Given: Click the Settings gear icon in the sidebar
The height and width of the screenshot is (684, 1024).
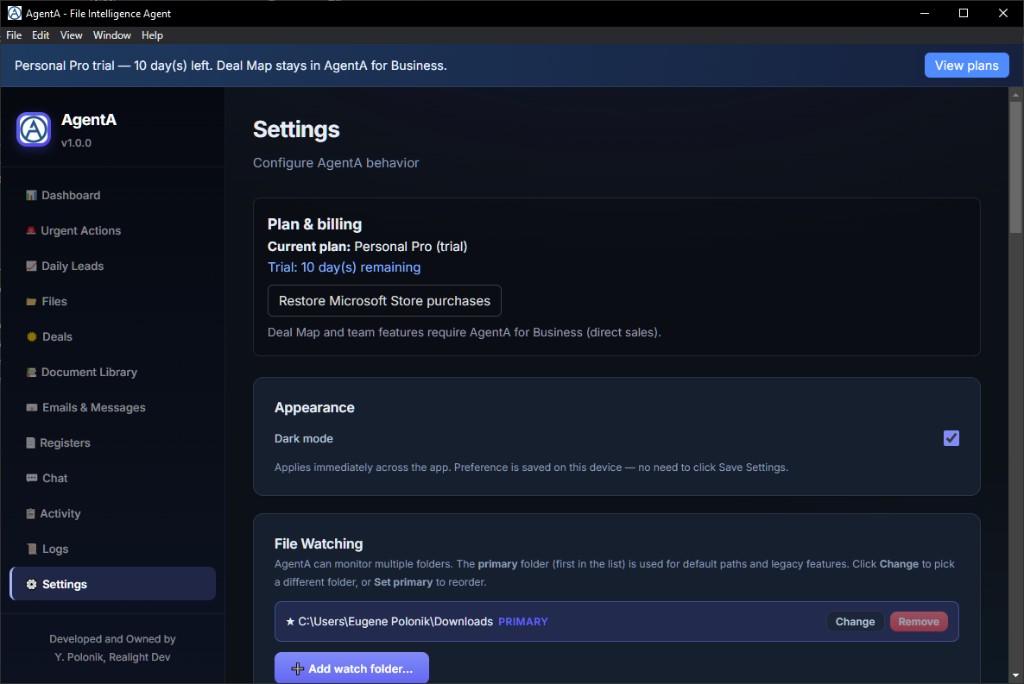Looking at the screenshot, I should 31,584.
